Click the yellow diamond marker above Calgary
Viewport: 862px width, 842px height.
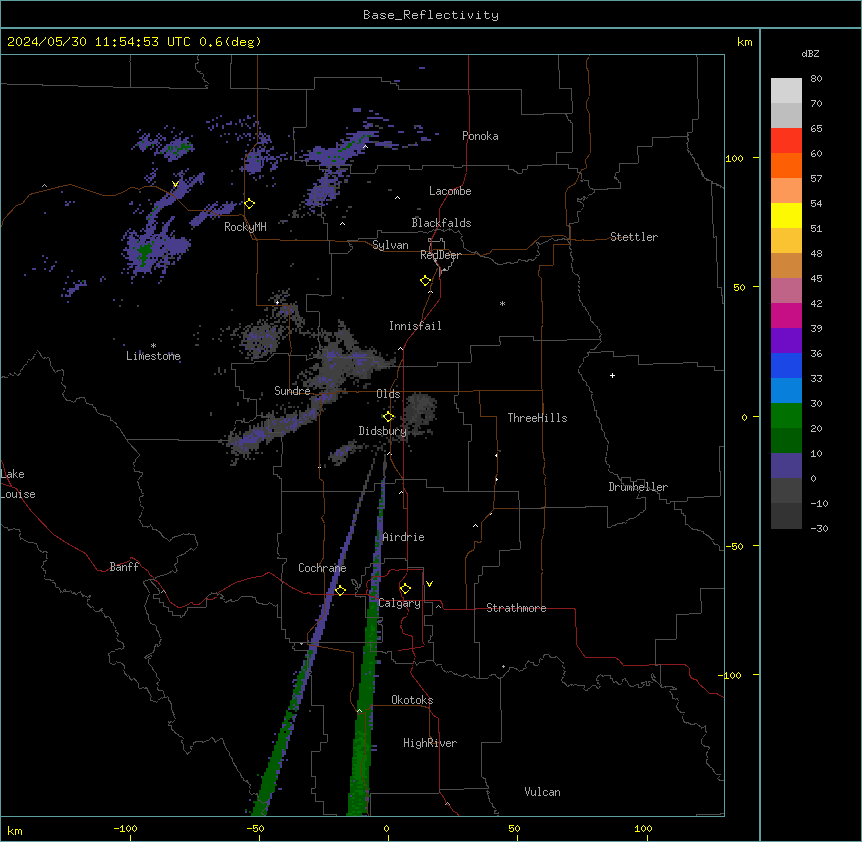click(x=405, y=589)
